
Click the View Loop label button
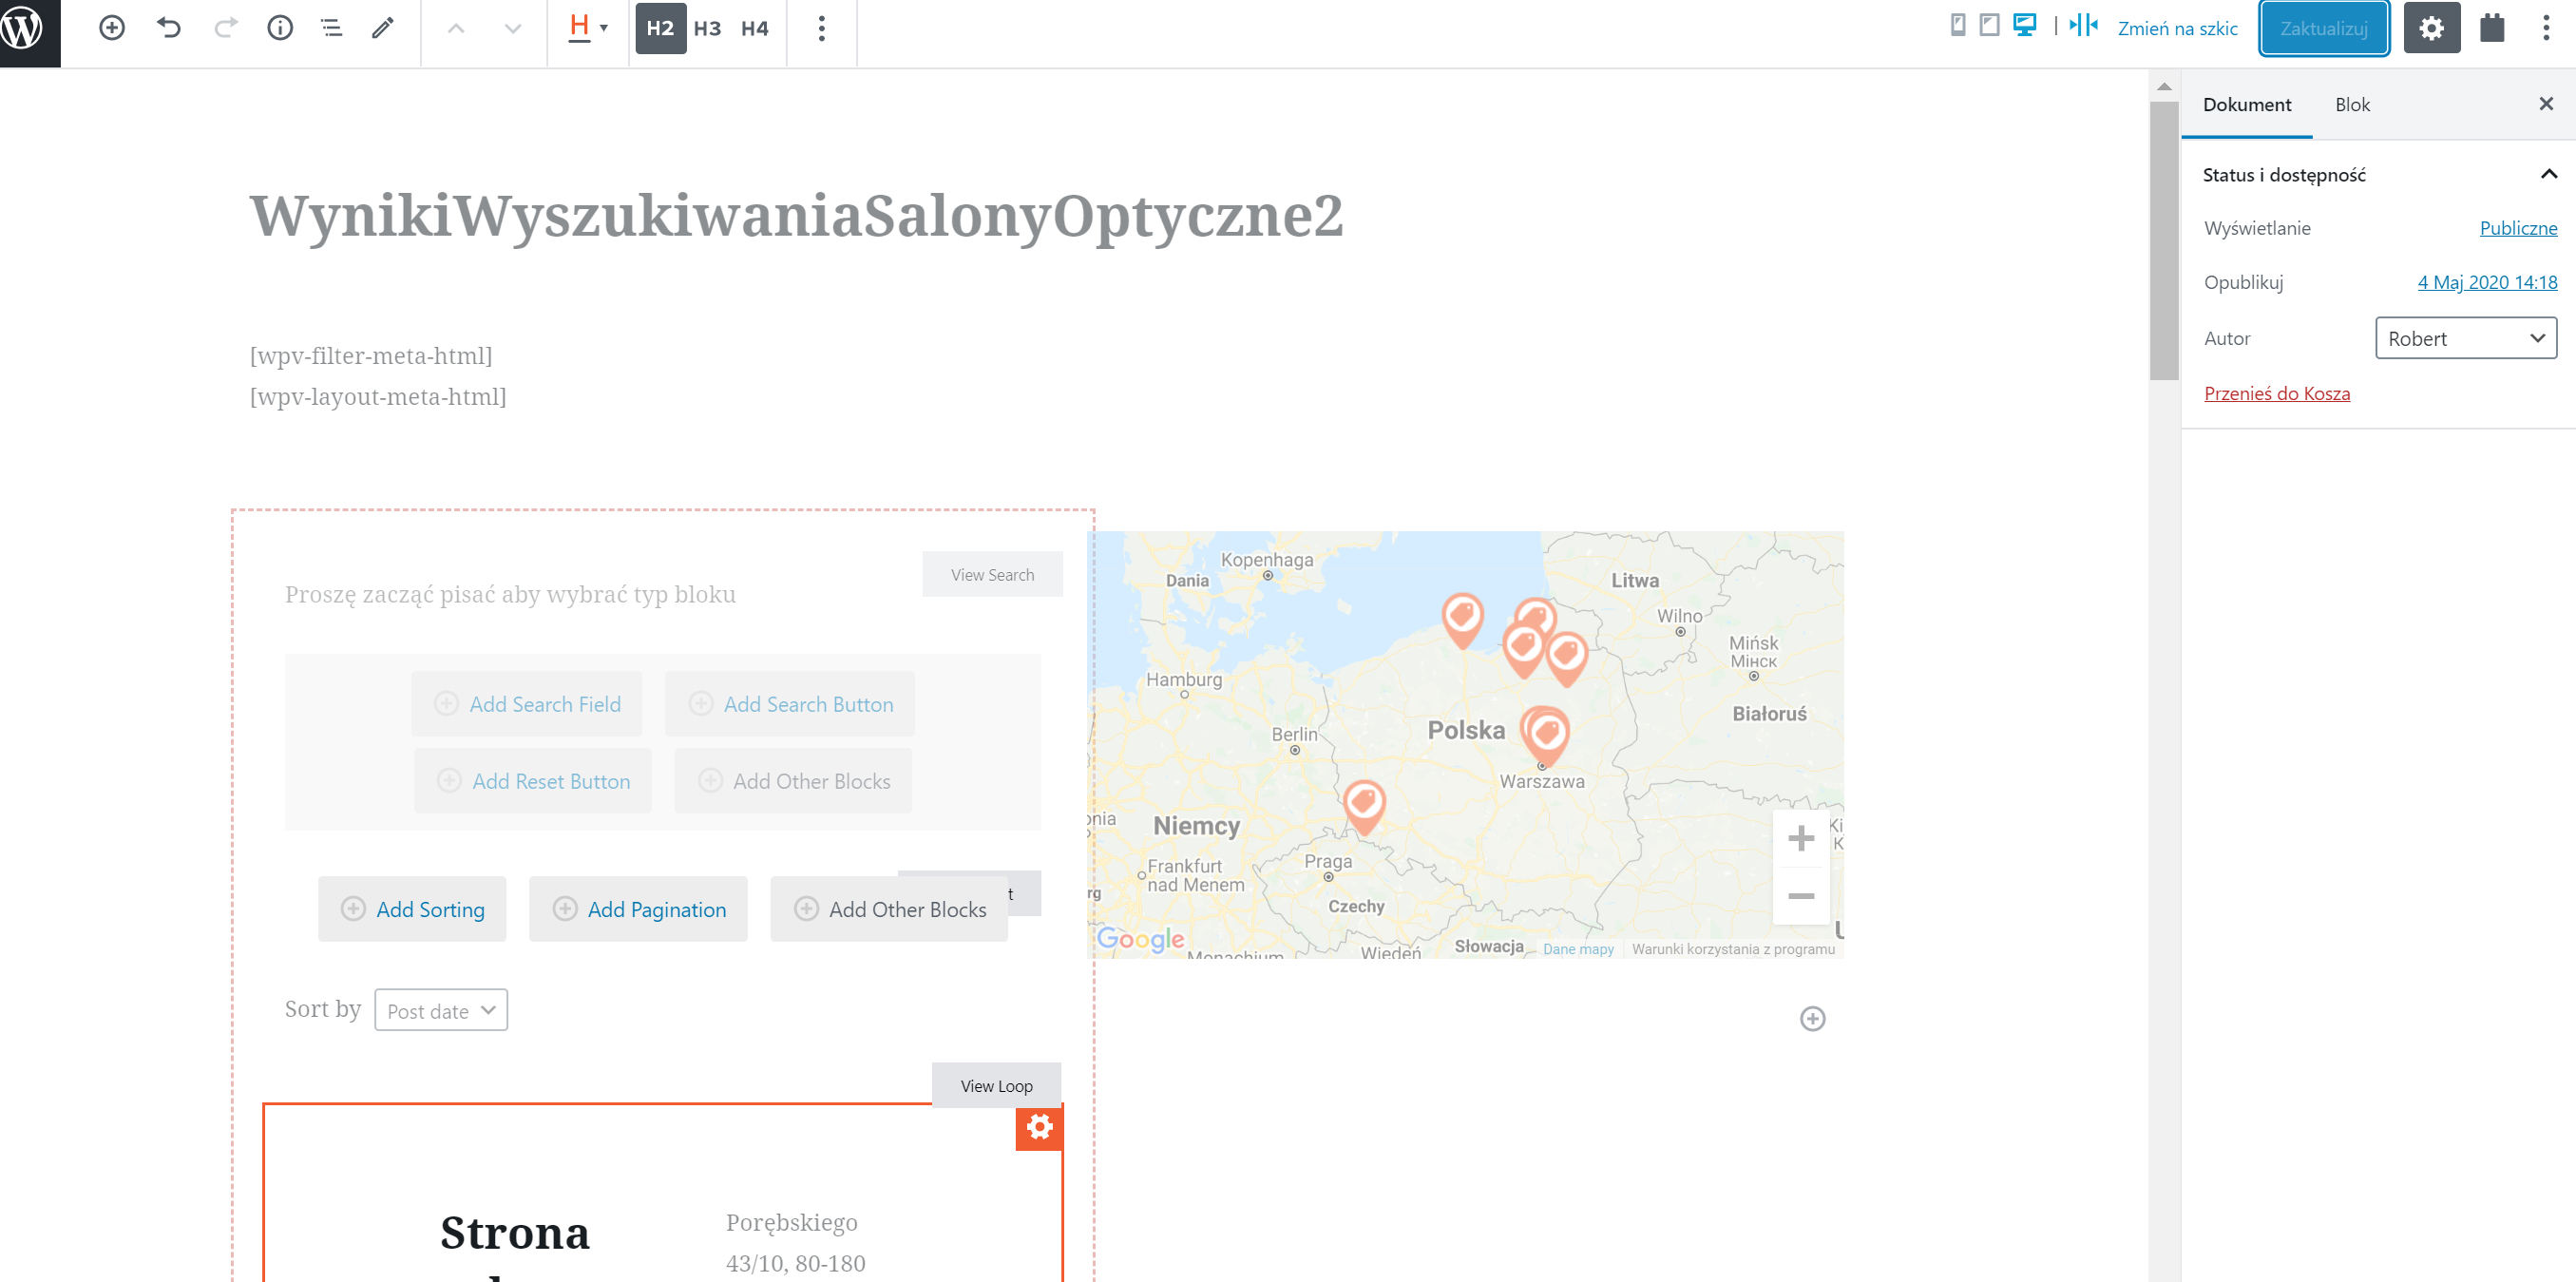coord(996,1086)
